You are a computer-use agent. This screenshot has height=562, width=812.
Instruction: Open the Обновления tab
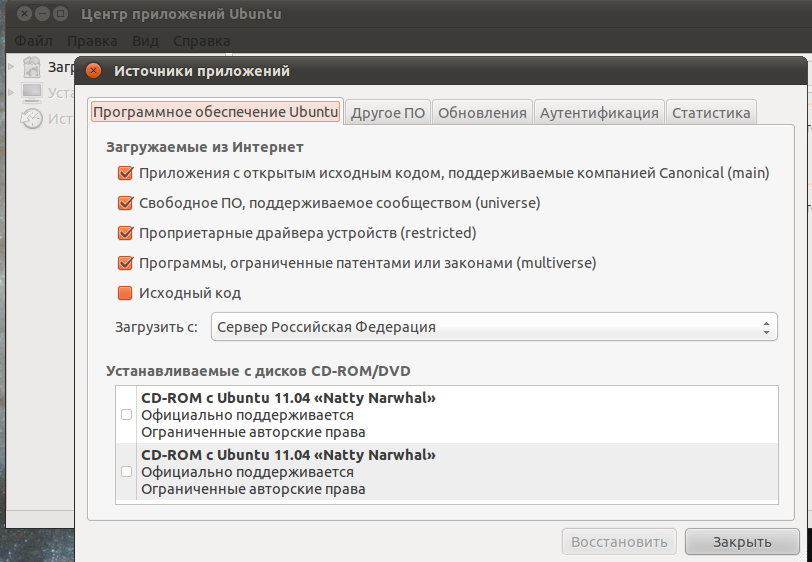(x=482, y=113)
